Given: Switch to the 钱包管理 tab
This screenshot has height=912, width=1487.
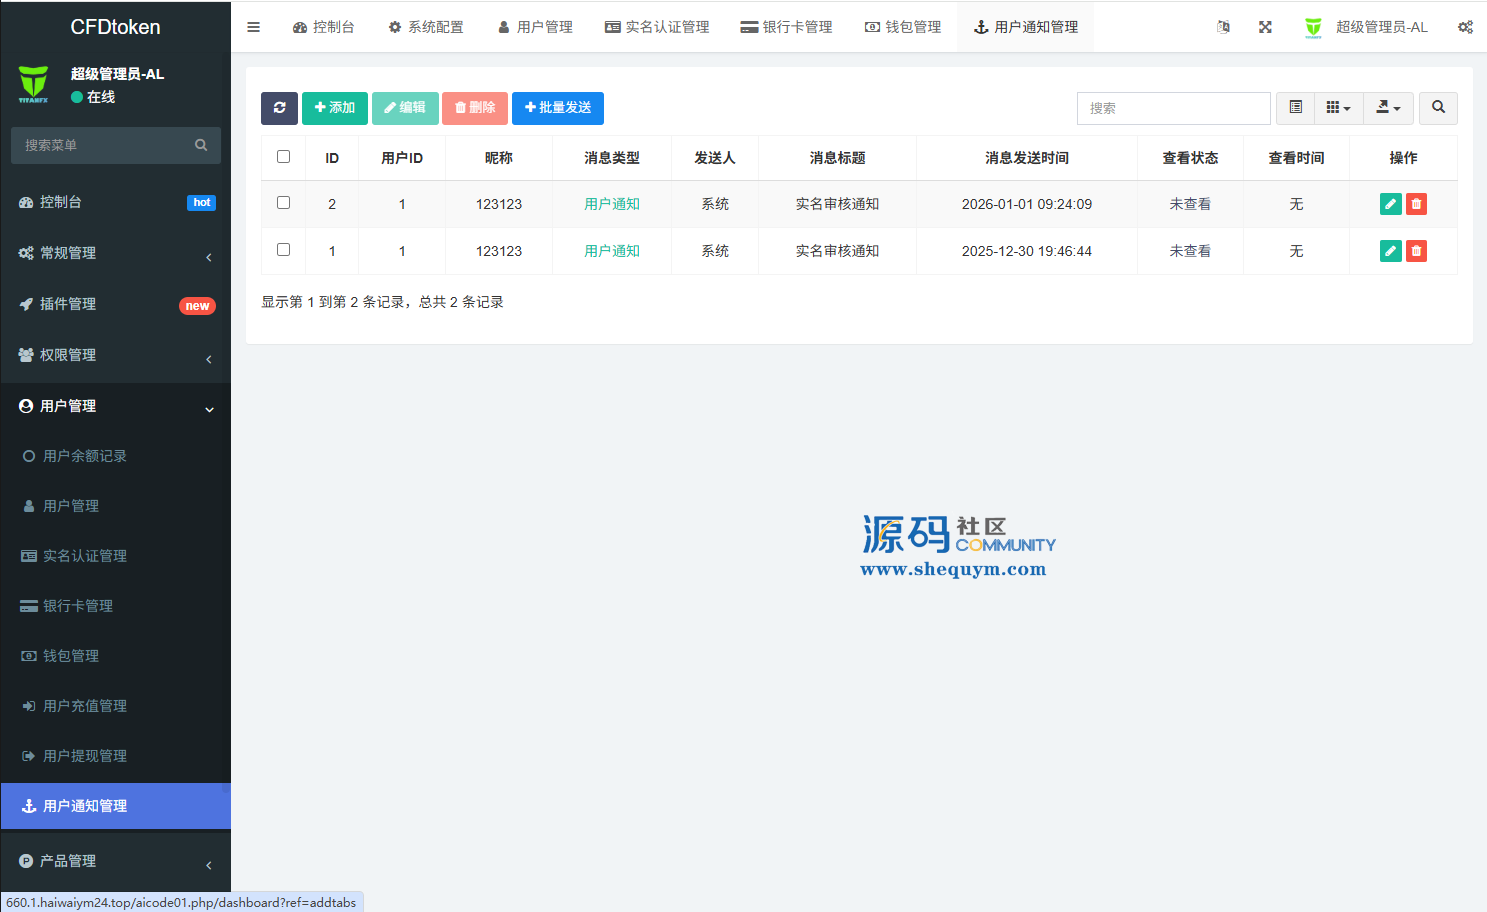Looking at the screenshot, I should (903, 27).
